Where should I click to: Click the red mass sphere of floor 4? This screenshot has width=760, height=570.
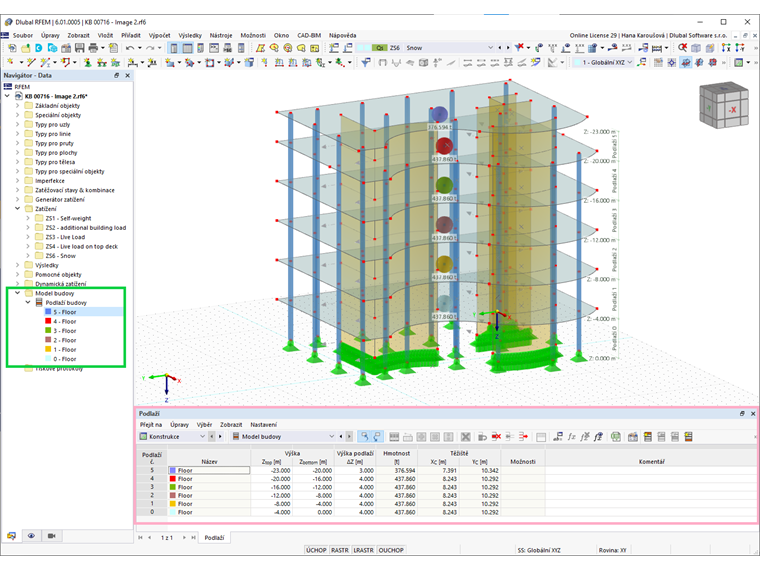tap(444, 146)
